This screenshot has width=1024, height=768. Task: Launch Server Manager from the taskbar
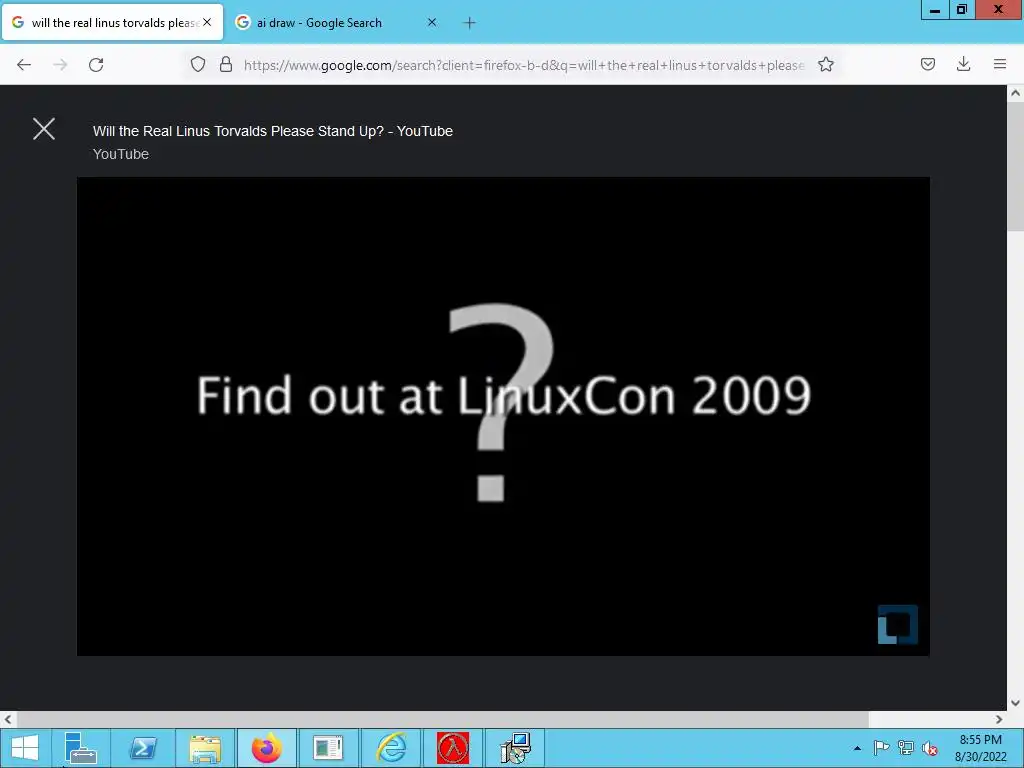(x=81, y=748)
